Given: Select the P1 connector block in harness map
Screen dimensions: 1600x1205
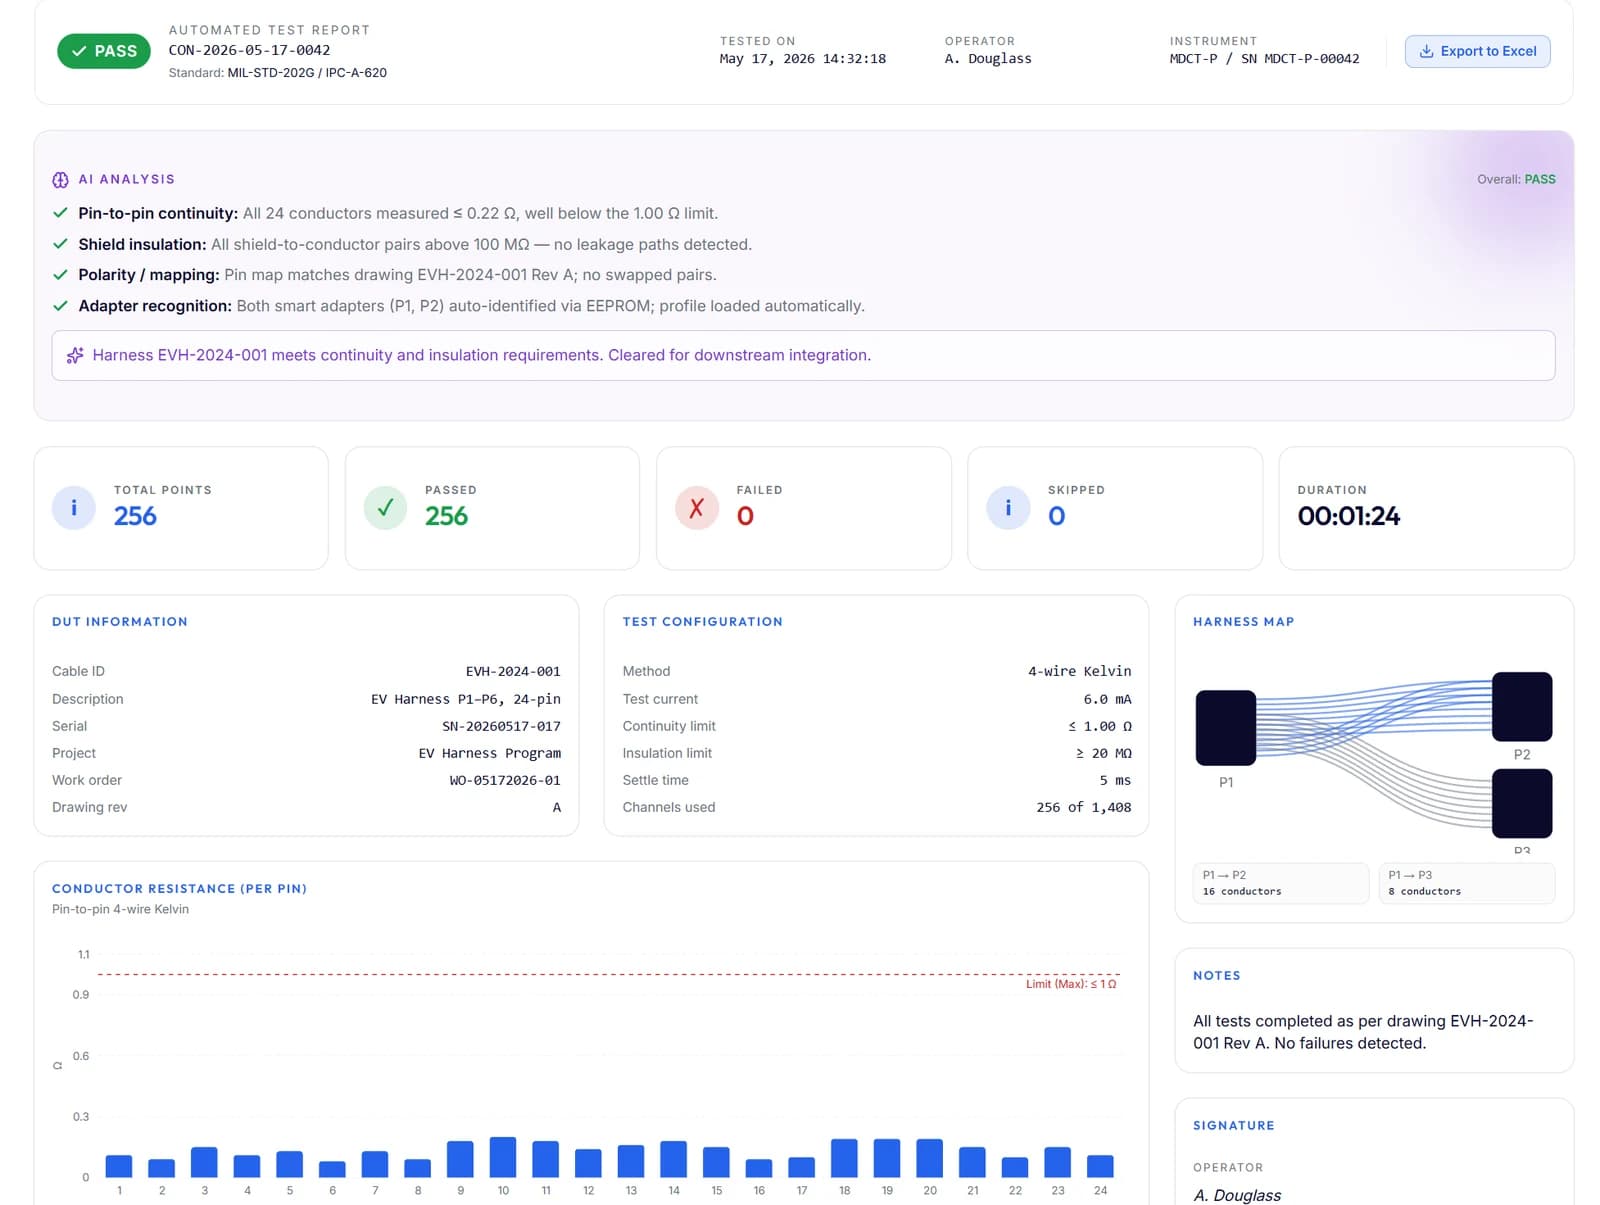Looking at the screenshot, I should [1226, 728].
